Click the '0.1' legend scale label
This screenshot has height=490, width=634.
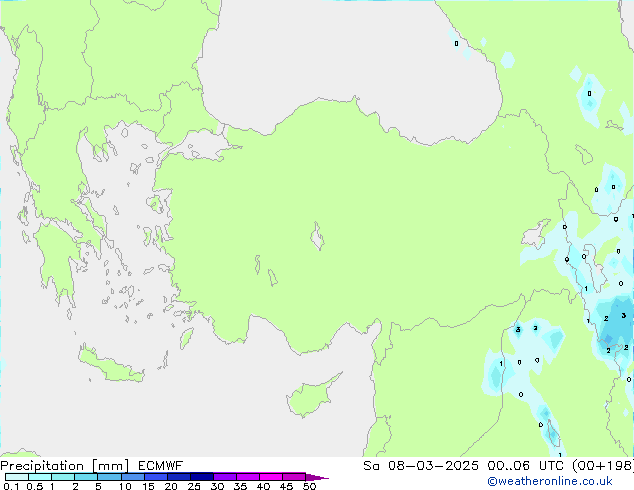[x=11, y=486]
